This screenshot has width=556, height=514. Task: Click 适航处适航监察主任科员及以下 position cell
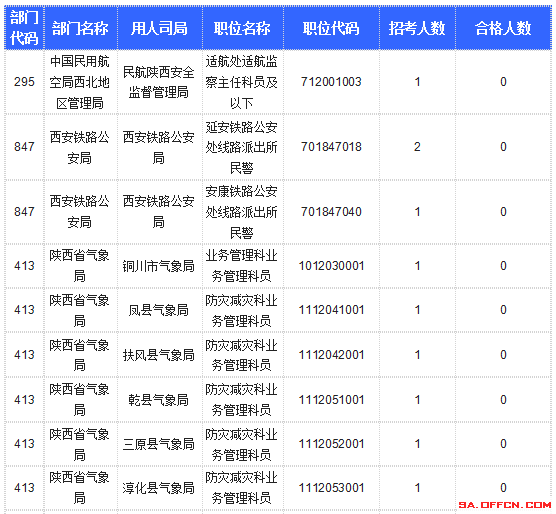242,82
